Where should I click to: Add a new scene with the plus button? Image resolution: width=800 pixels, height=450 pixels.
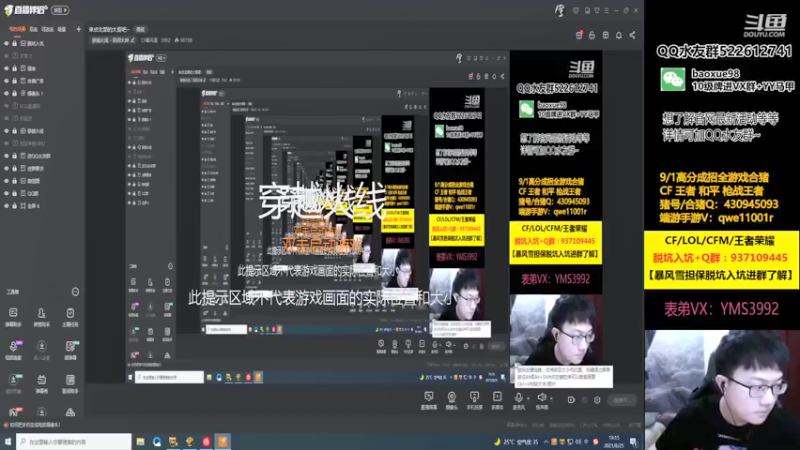pos(78,29)
